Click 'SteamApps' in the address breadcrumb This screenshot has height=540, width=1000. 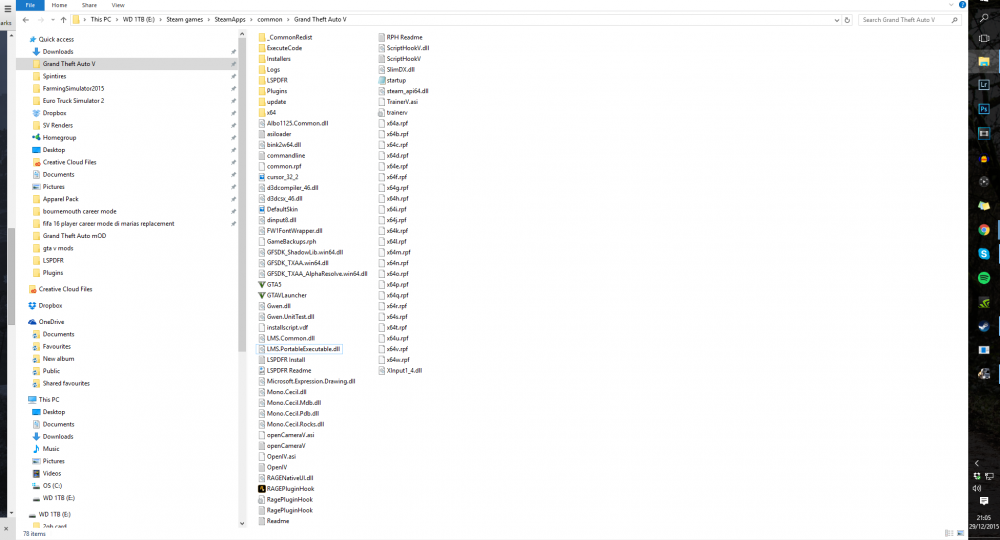coord(230,20)
